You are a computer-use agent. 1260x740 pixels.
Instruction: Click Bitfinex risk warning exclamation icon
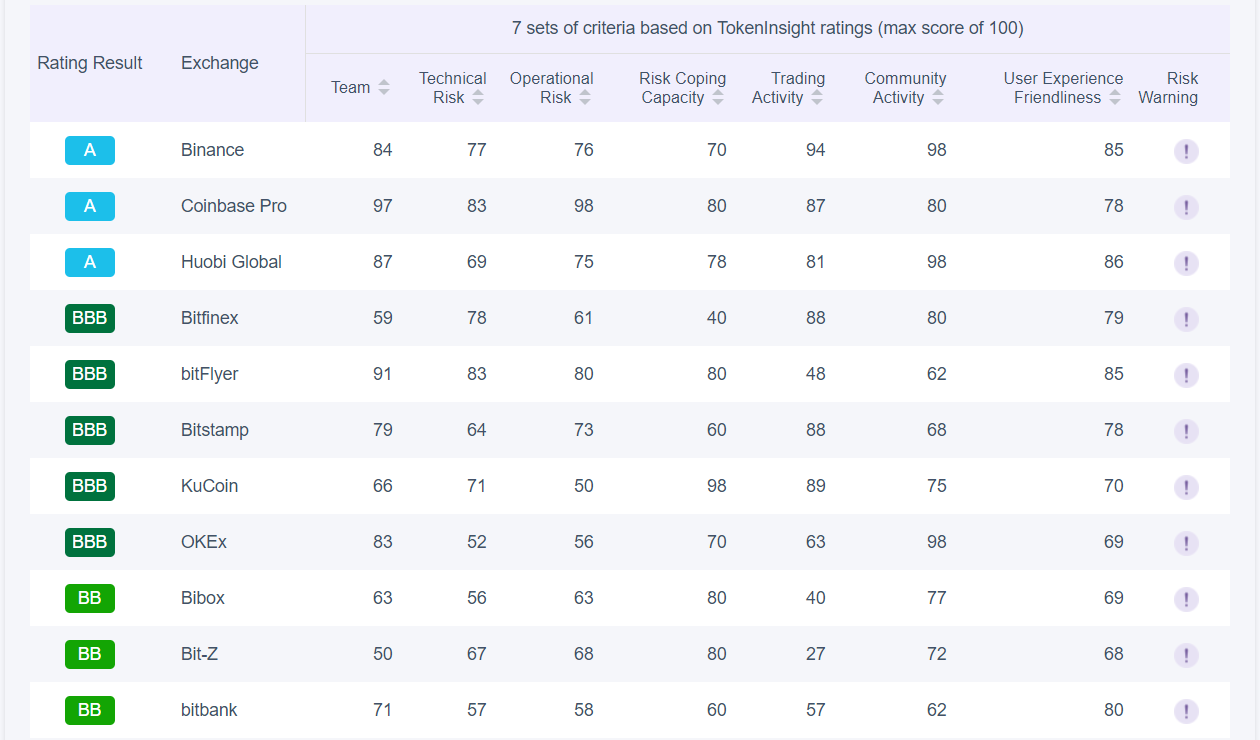[x=1186, y=319]
